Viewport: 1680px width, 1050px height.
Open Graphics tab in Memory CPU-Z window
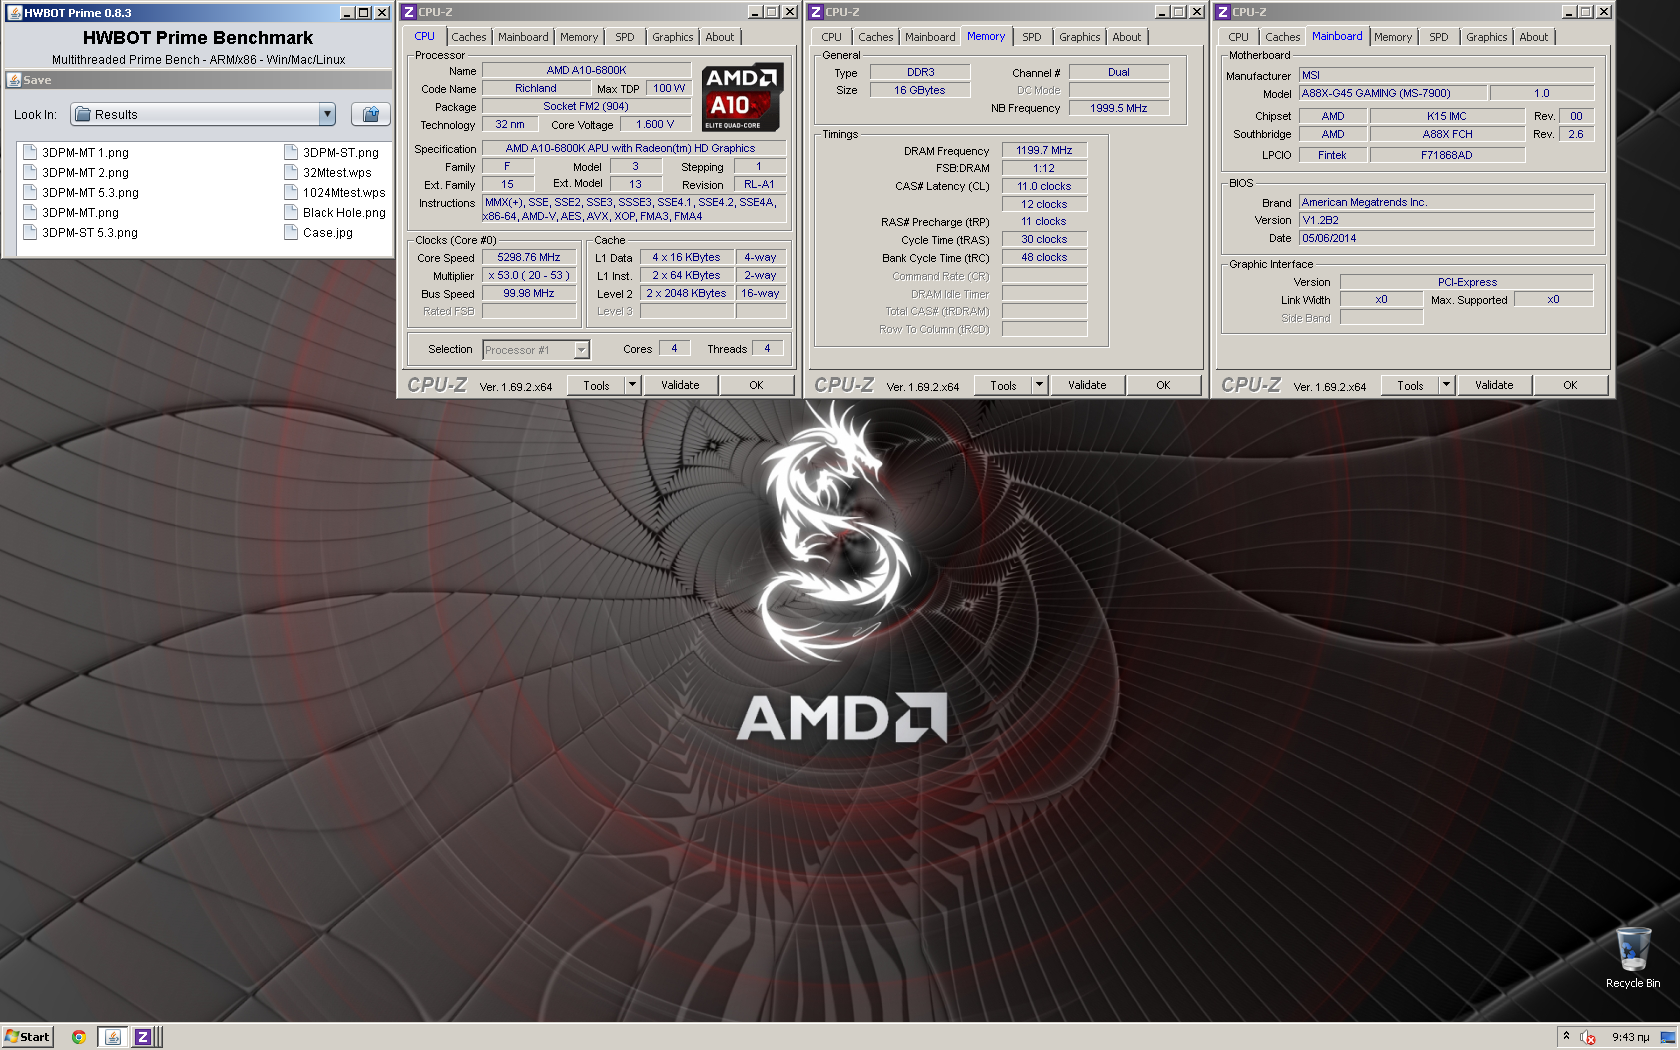tap(1080, 37)
